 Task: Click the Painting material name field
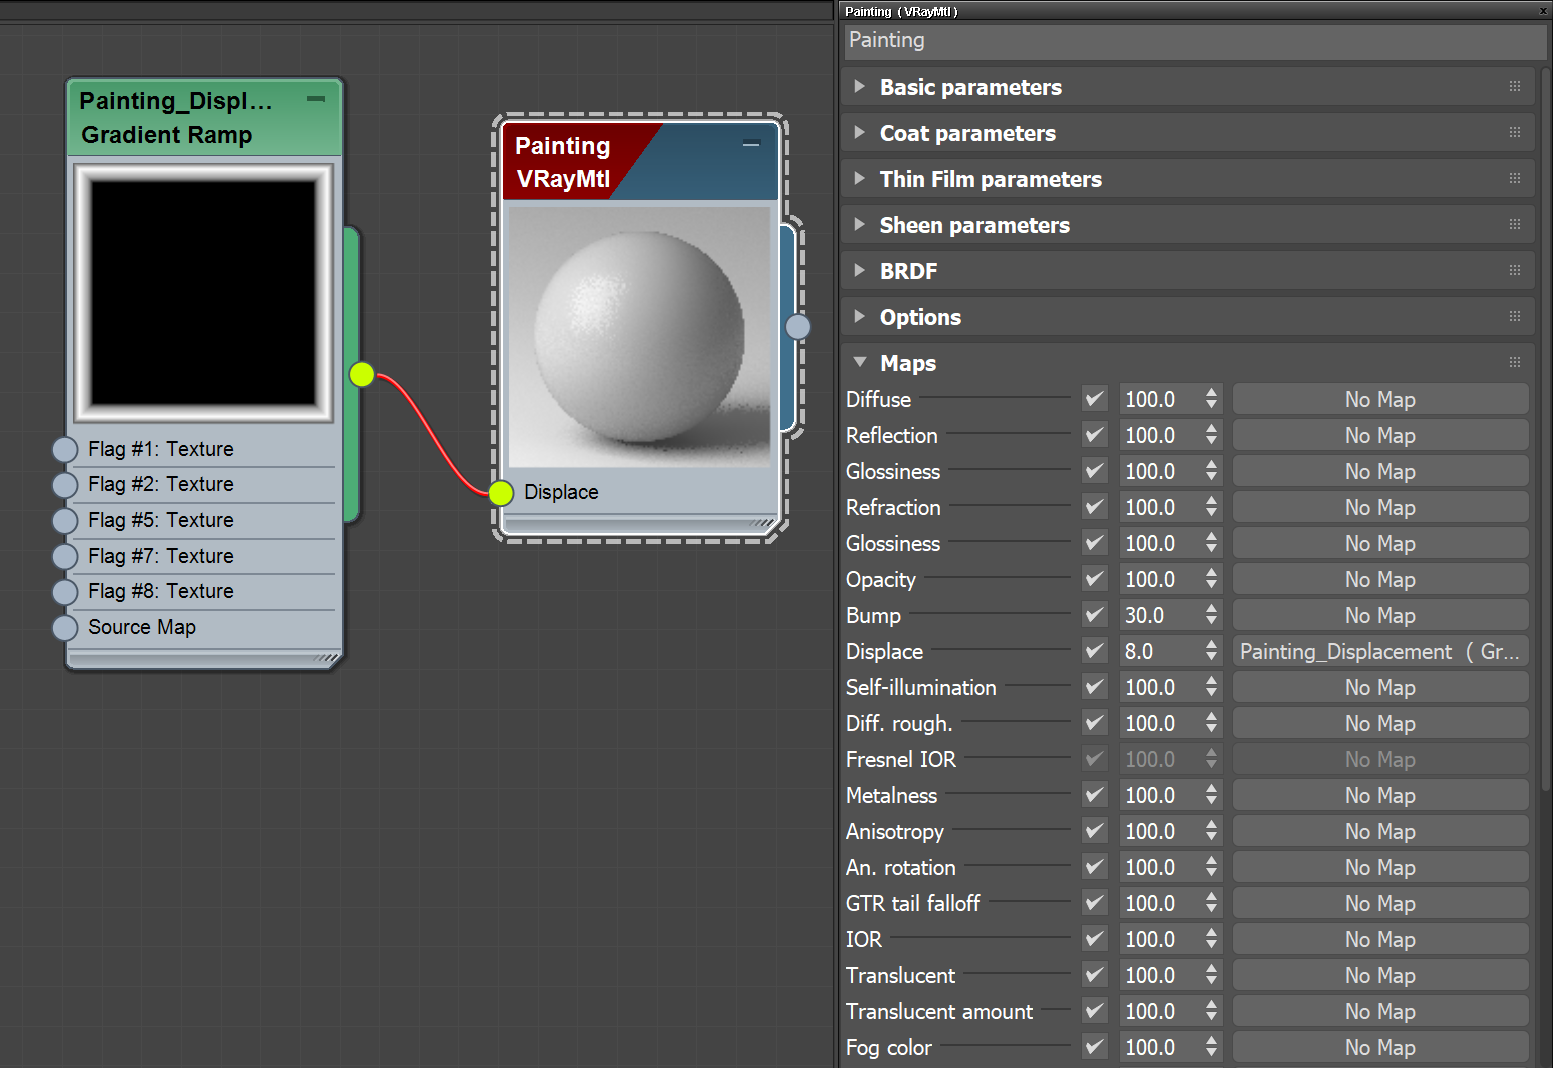pyautogui.click(x=1194, y=40)
